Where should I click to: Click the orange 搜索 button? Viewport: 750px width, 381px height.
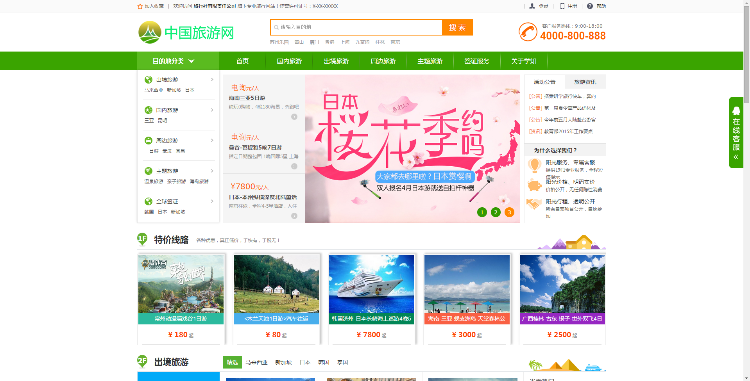click(457, 27)
